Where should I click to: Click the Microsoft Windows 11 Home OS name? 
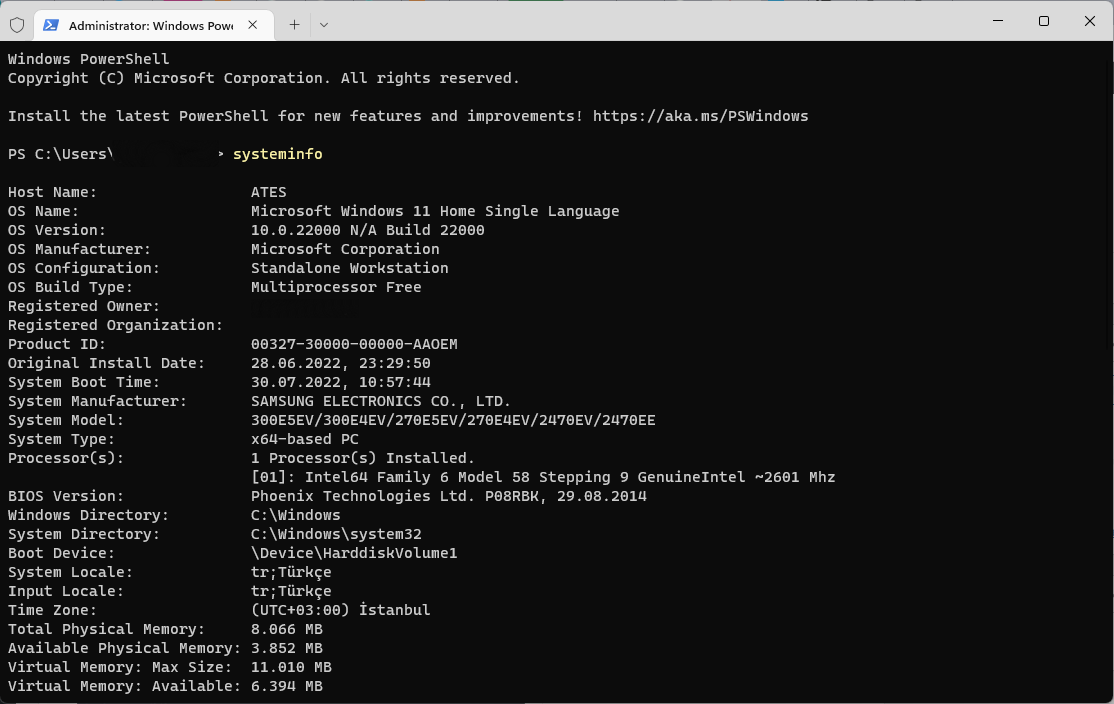[x=435, y=211]
